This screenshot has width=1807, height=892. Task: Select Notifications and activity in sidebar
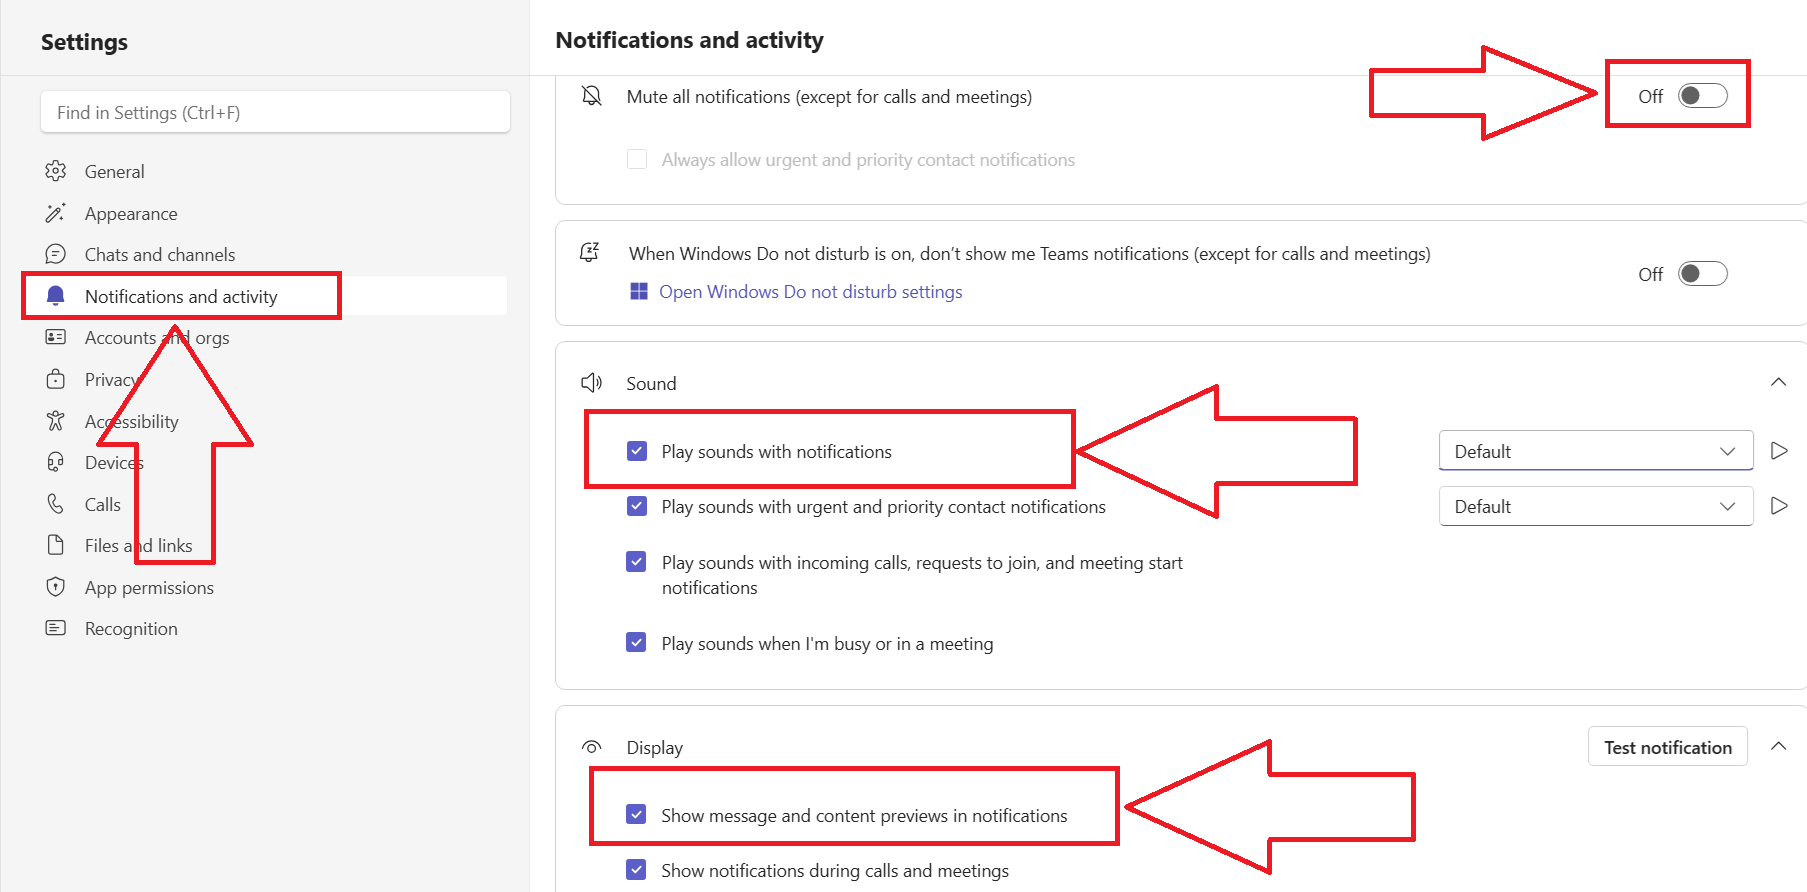click(181, 296)
